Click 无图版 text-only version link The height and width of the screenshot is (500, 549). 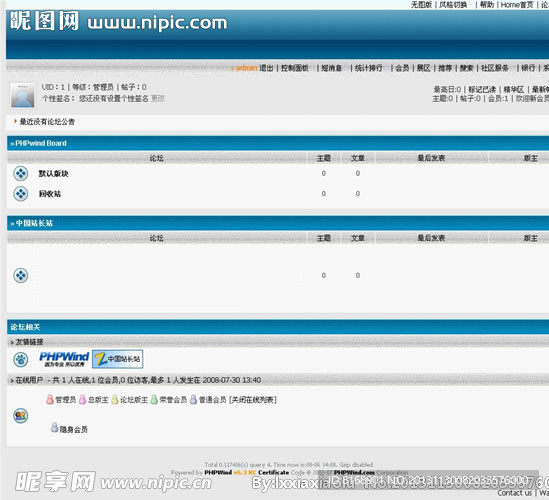[421, 5]
